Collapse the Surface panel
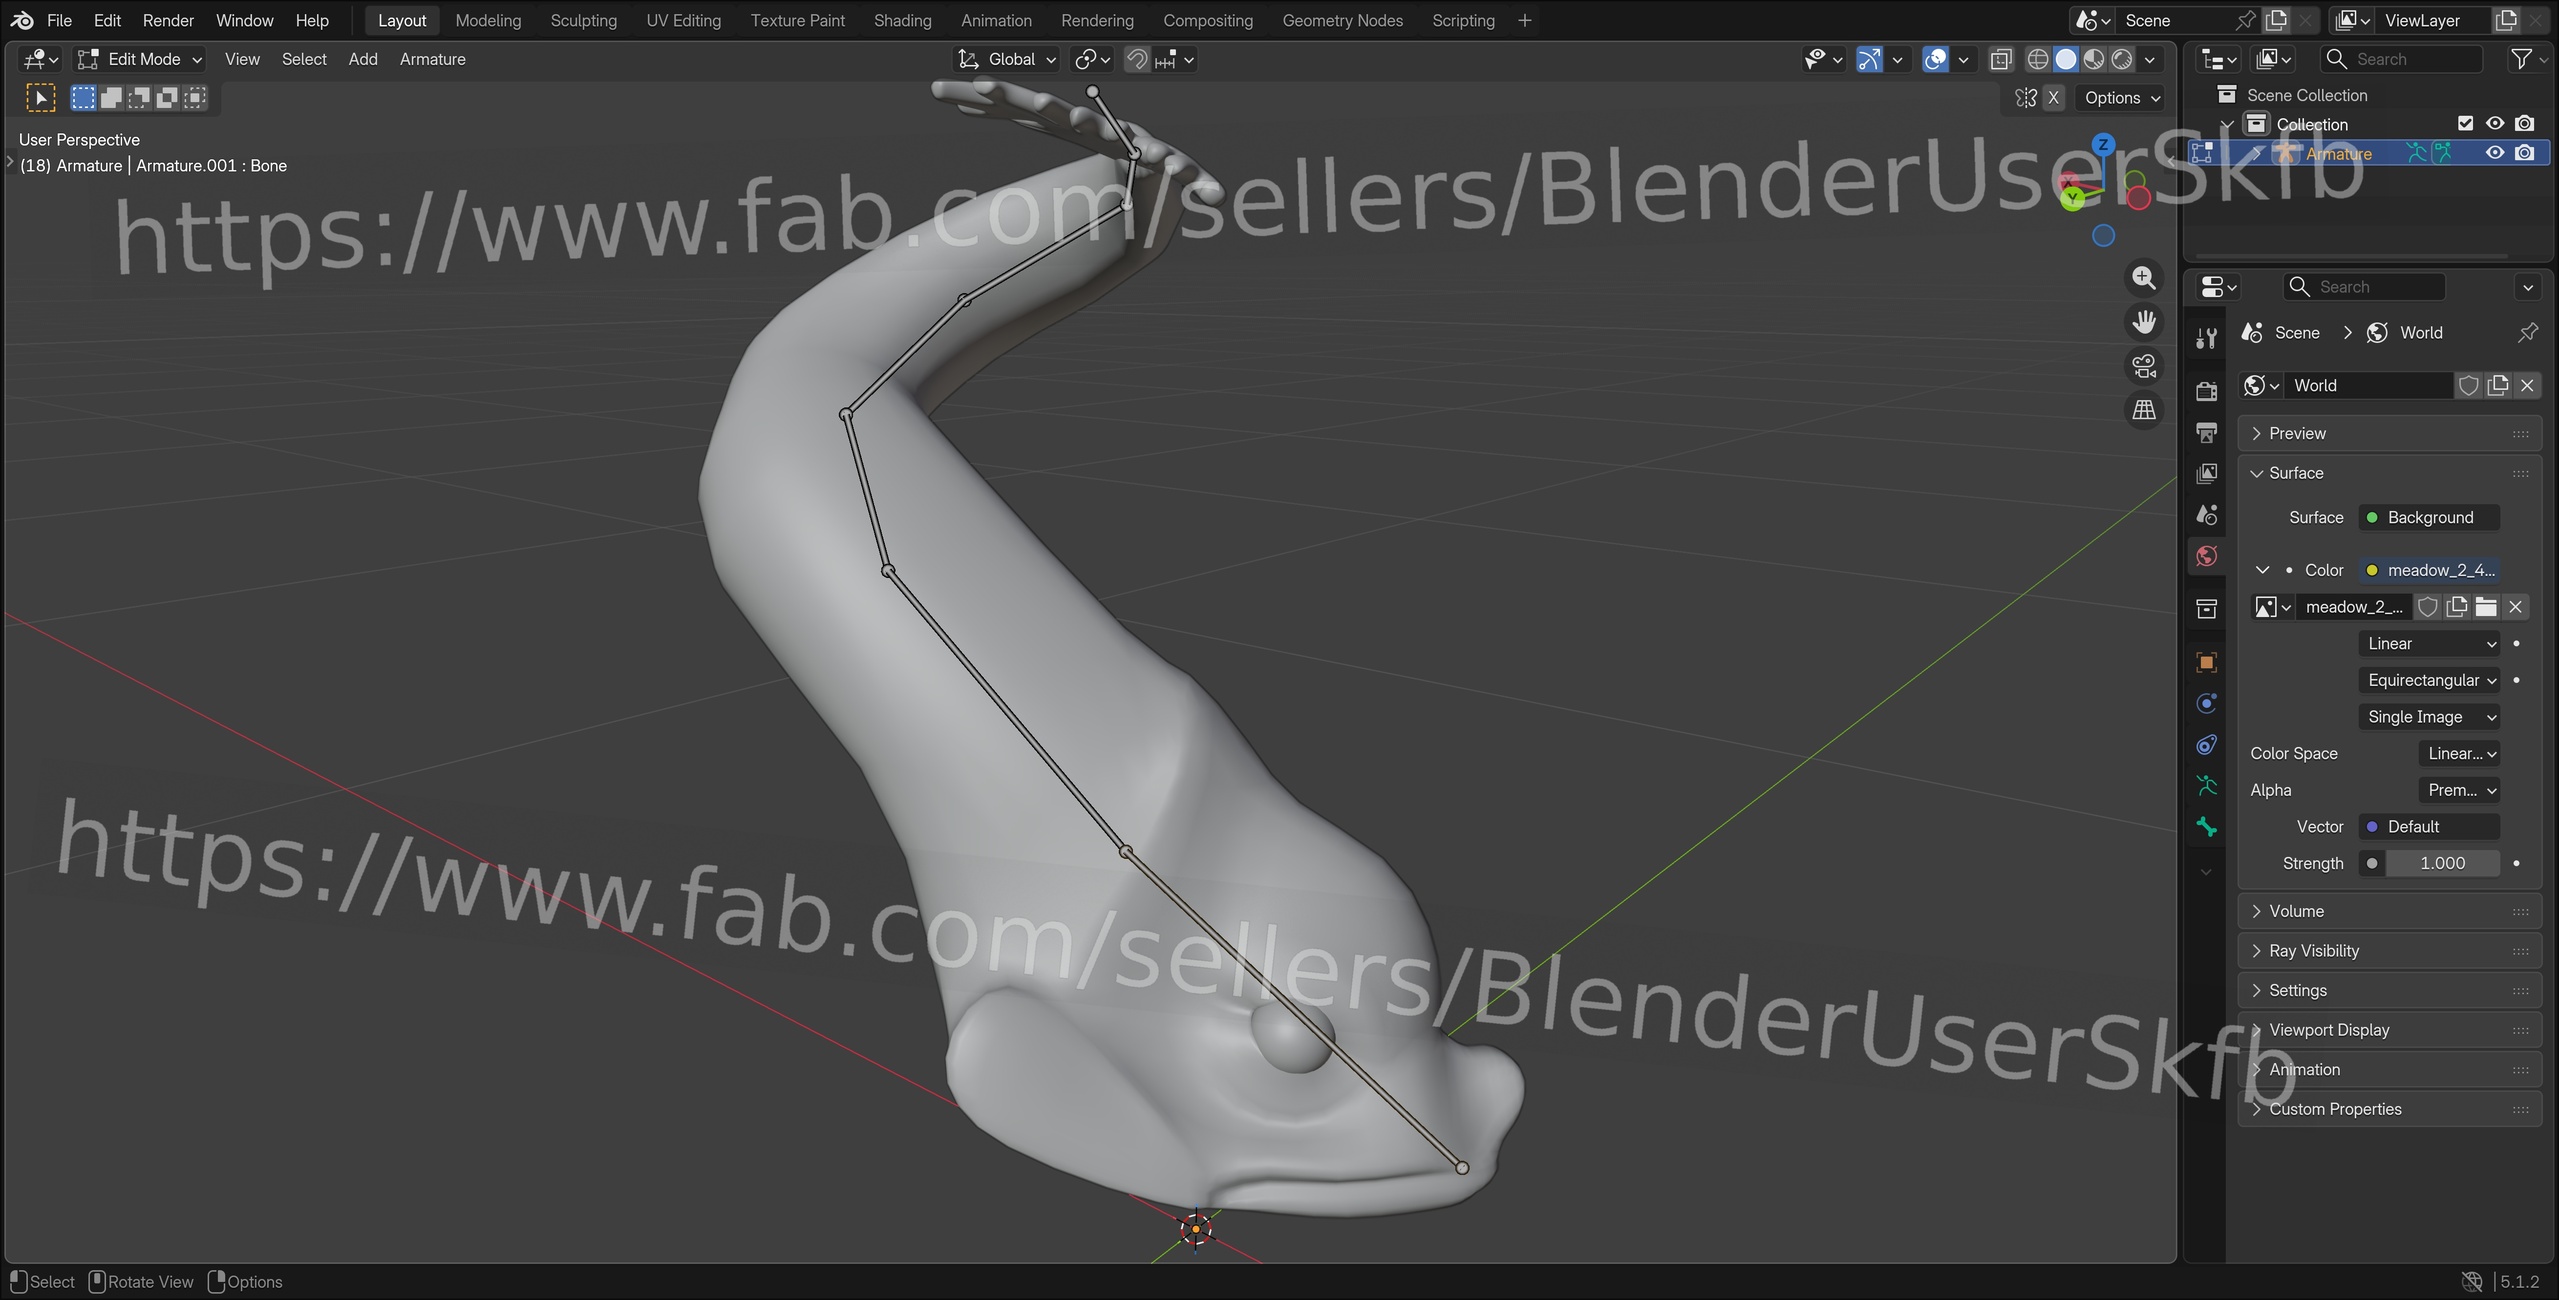This screenshot has width=2559, height=1300. pyautogui.click(x=2389, y=474)
